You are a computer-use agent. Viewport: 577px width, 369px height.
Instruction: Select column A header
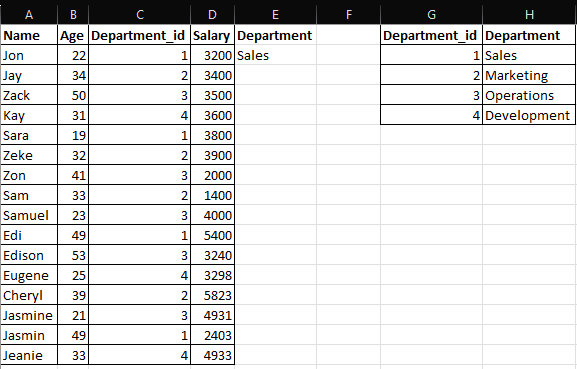[x=29, y=15]
